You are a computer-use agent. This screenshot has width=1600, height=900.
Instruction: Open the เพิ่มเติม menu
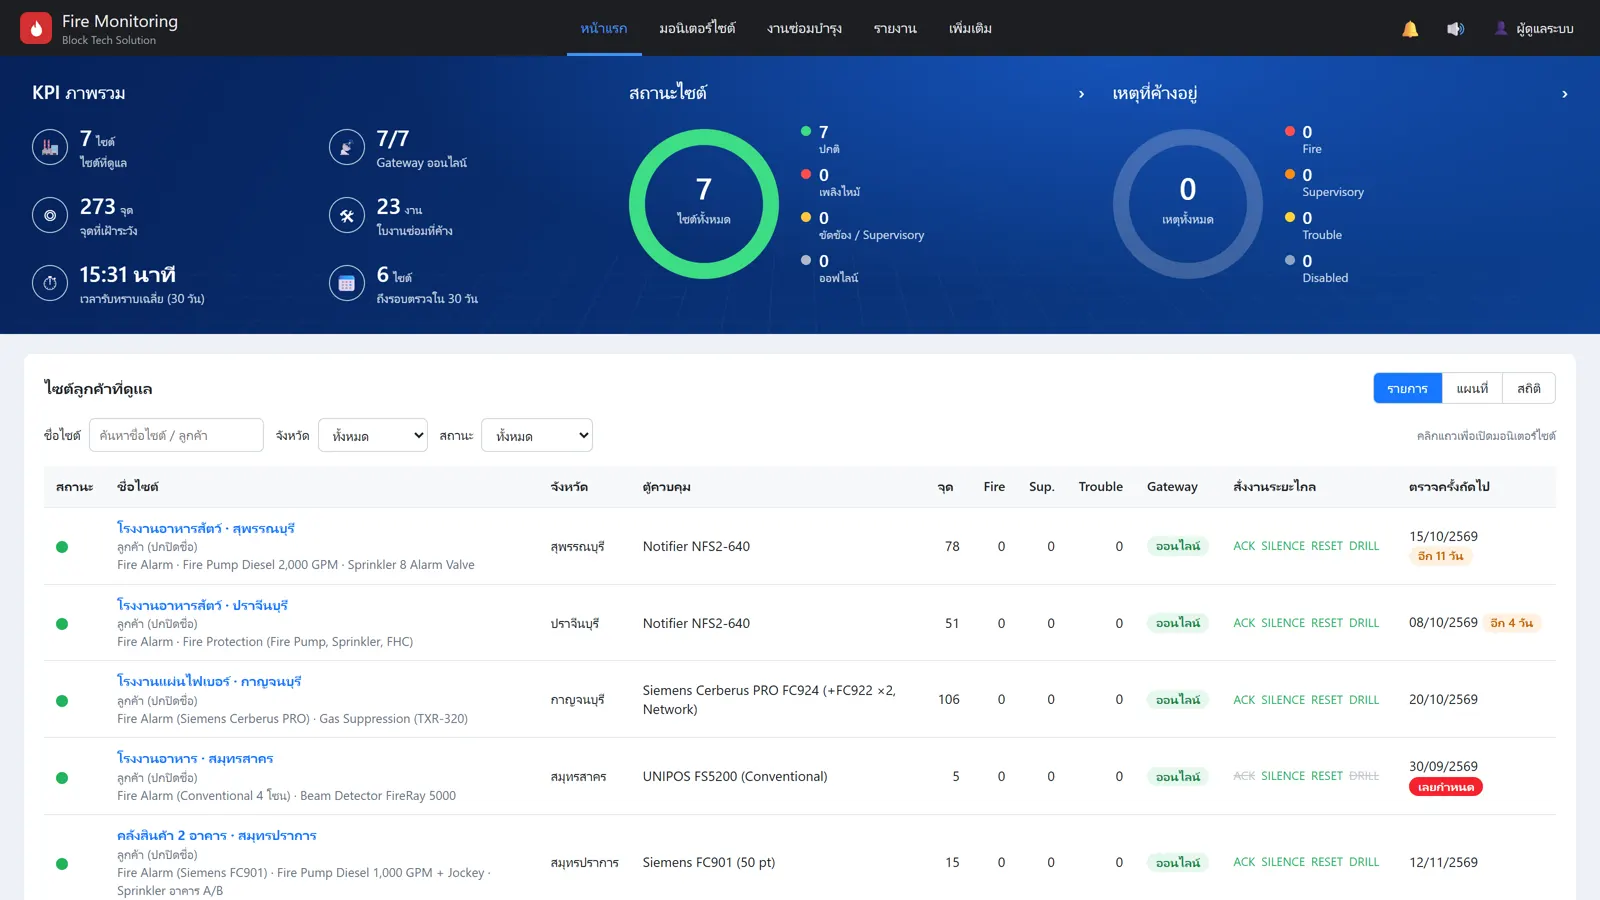pyautogui.click(x=970, y=28)
